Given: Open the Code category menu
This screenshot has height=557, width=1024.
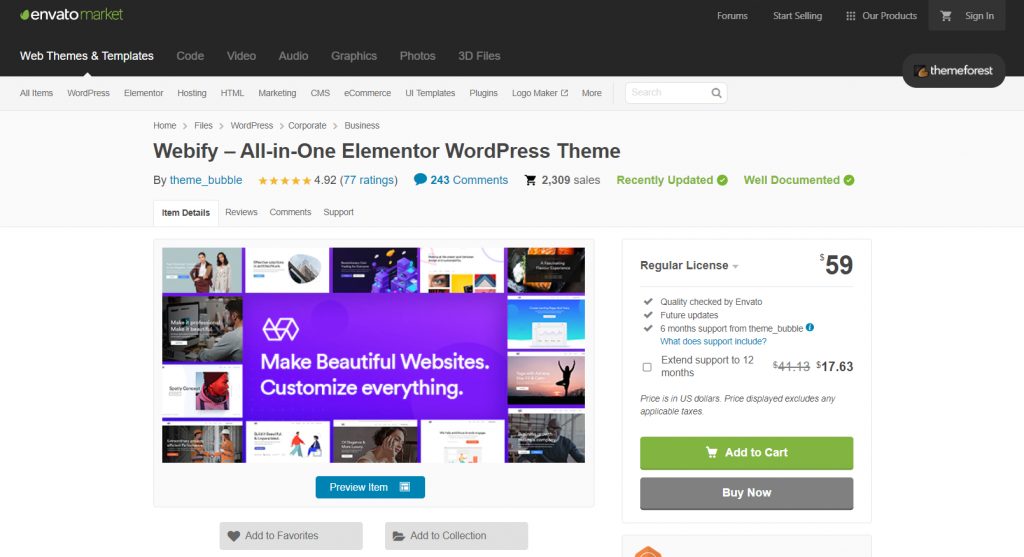Looking at the screenshot, I should (x=190, y=56).
